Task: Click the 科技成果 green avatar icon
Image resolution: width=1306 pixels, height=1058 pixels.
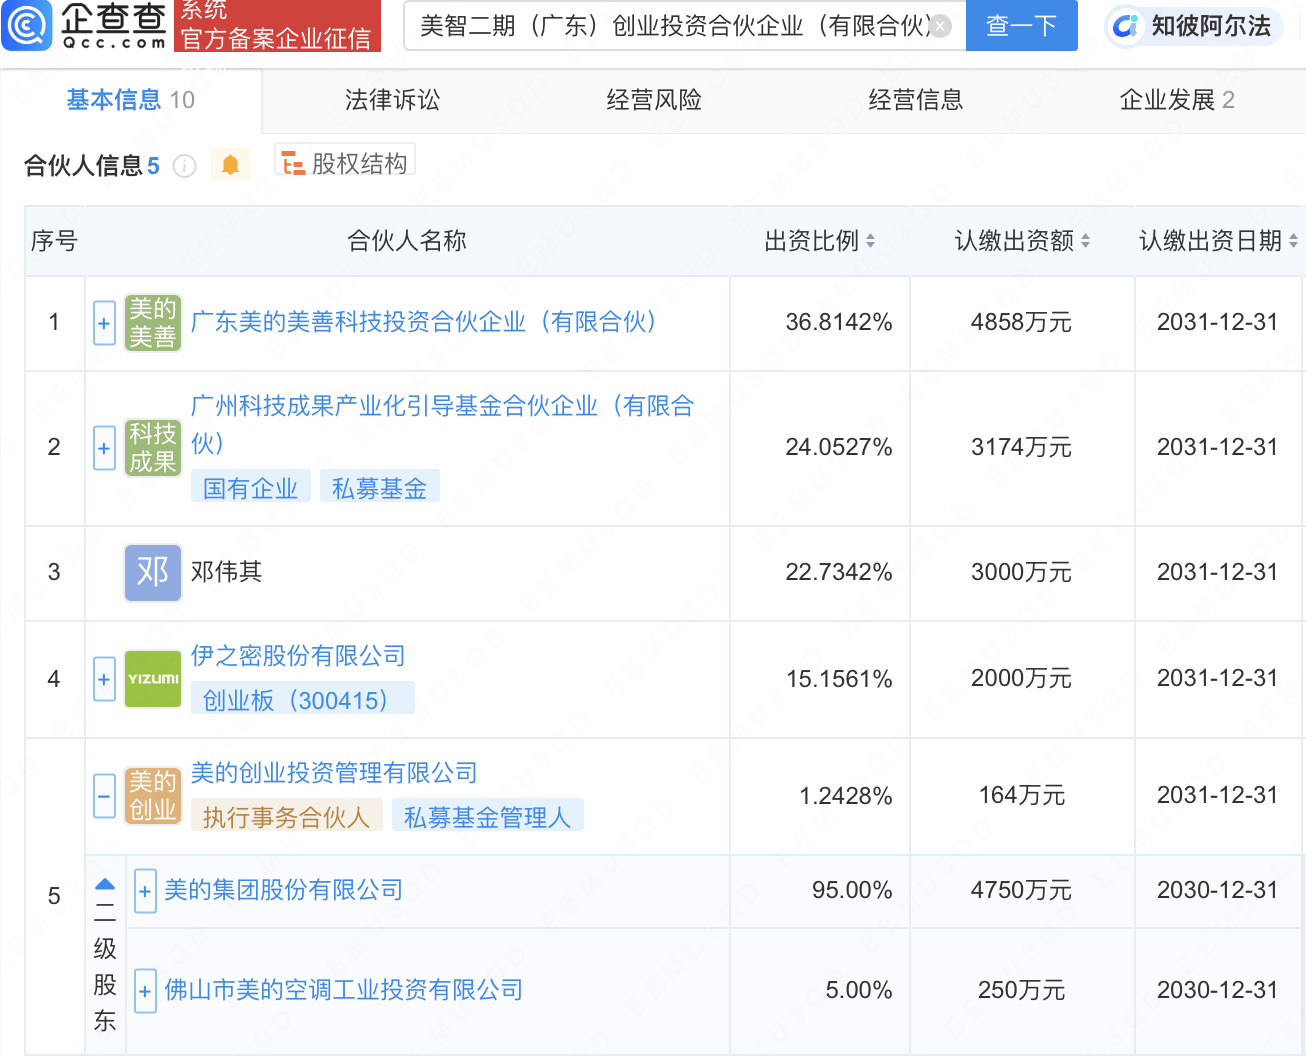Action: point(153,448)
